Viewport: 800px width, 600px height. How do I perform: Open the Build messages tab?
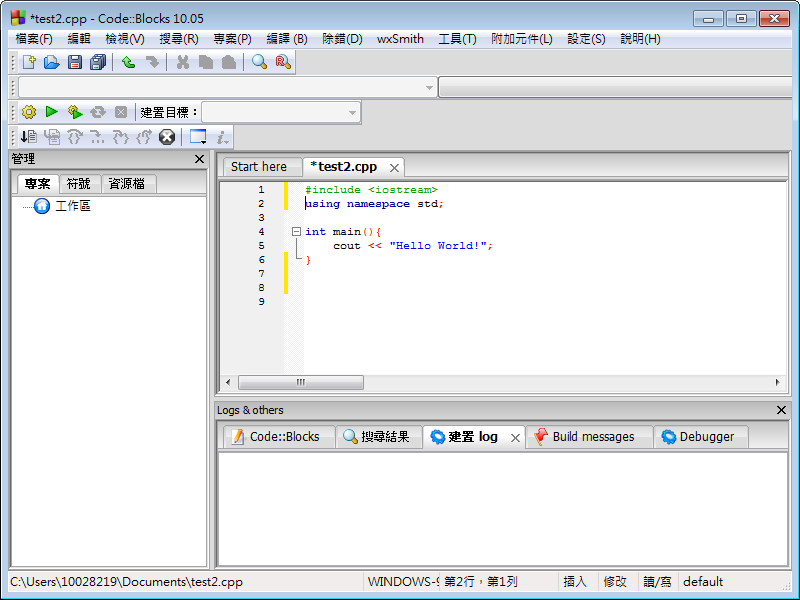click(587, 437)
